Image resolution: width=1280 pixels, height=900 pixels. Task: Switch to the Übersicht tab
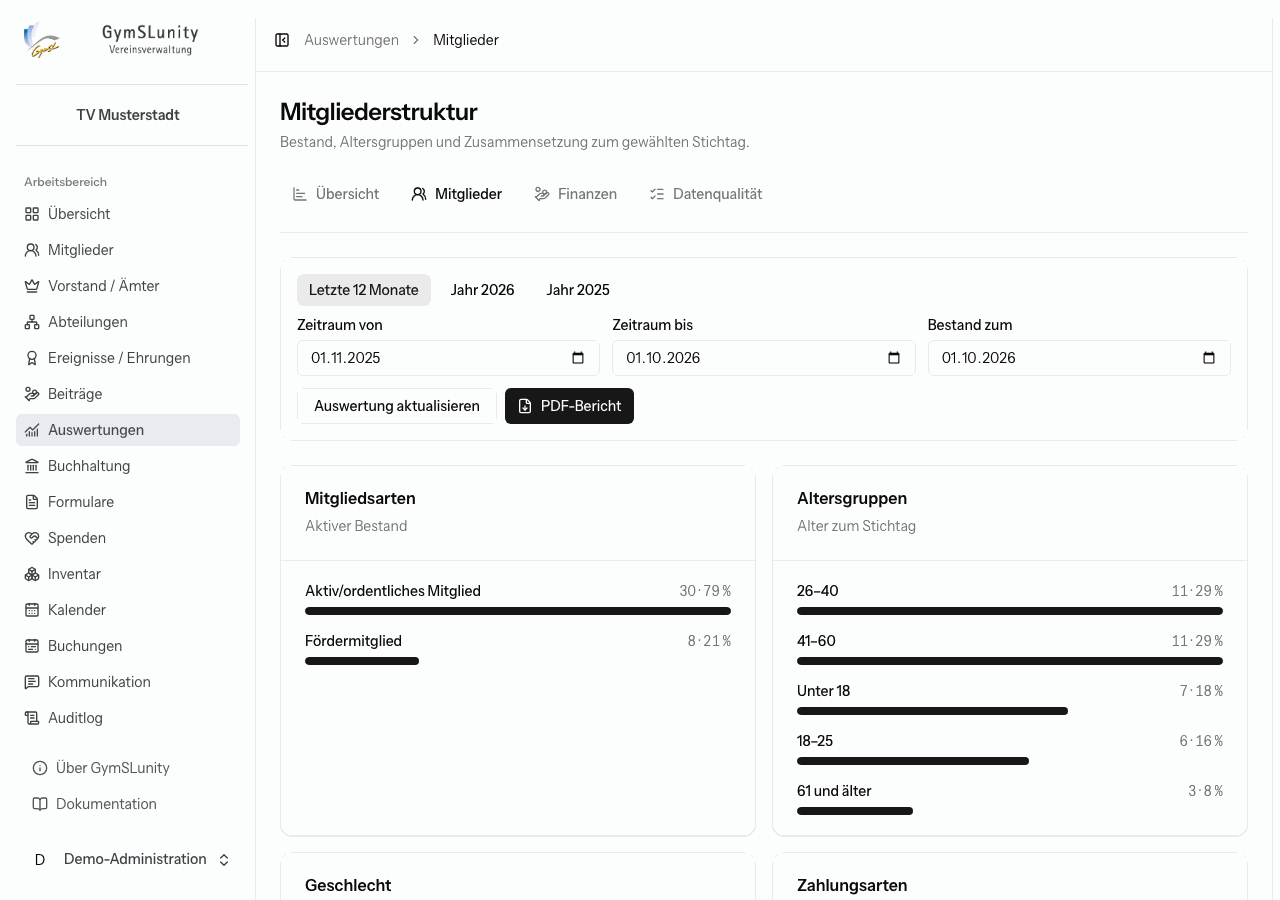pyautogui.click(x=336, y=194)
